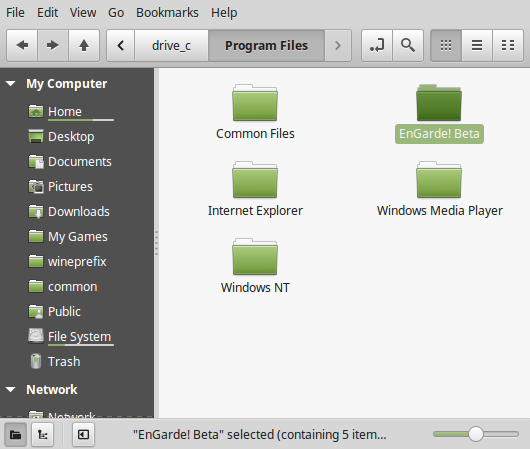Switch to icon view
Image resolution: width=530 pixels, height=449 pixels.
[x=446, y=45]
